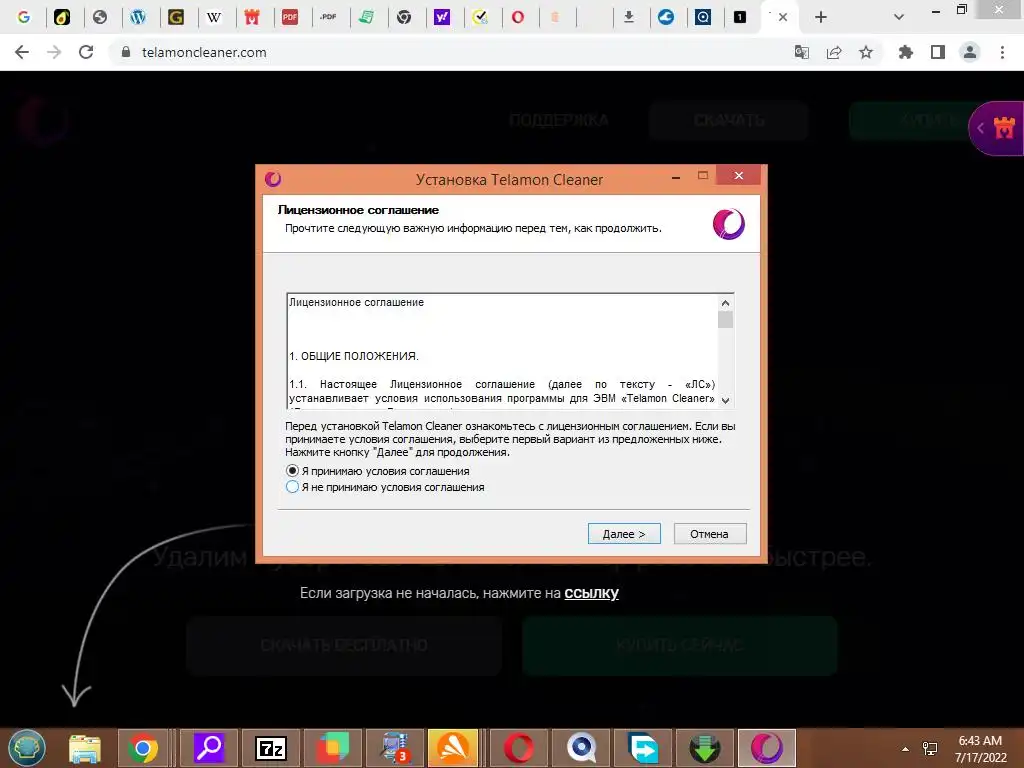
Task: Expand the tab search dropdown arrow
Action: coord(899,17)
